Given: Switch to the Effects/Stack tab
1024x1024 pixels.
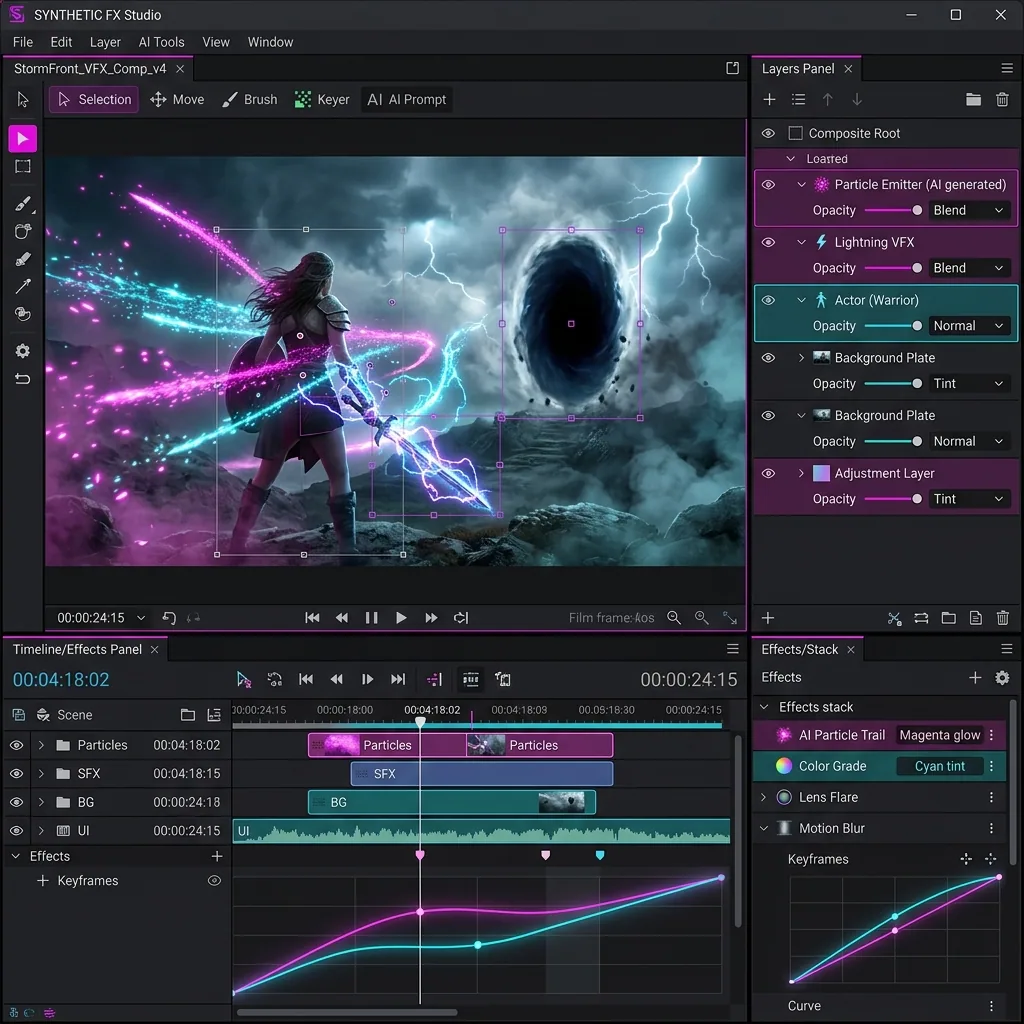Looking at the screenshot, I should pos(799,649).
